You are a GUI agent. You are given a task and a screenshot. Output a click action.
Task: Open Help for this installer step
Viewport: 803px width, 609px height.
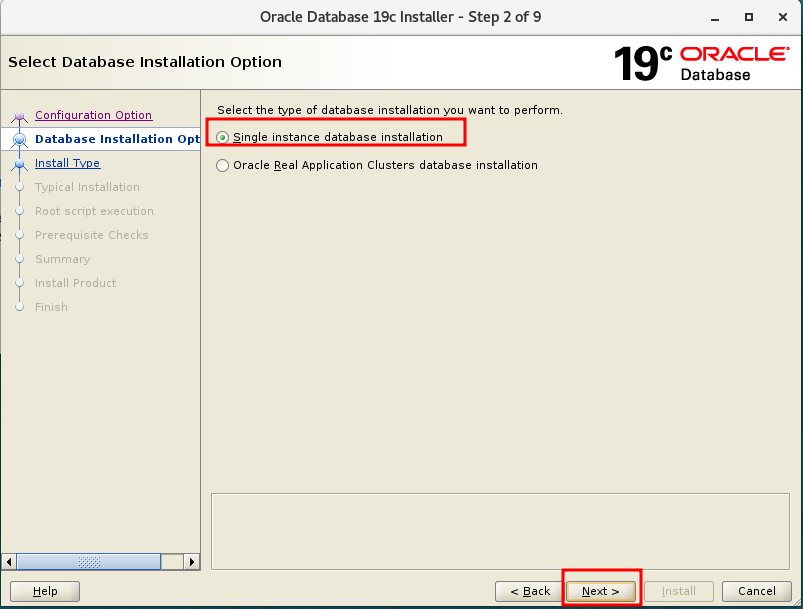tap(45, 591)
